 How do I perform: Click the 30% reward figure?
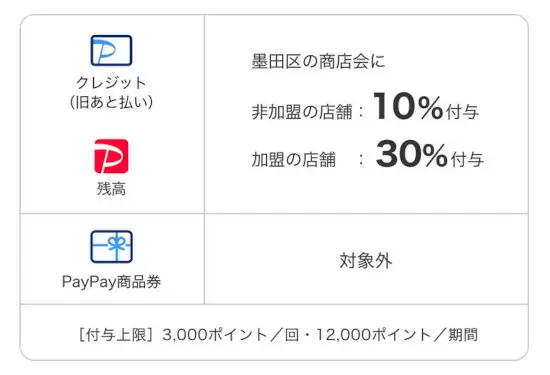click(x=411, y=154)
